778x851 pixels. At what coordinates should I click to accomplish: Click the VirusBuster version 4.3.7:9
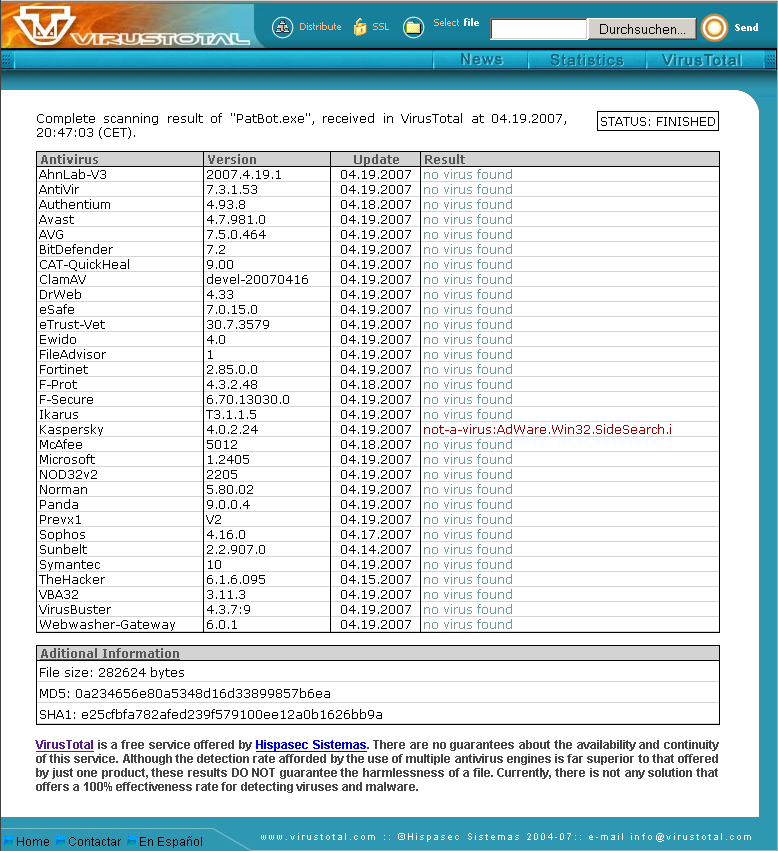tap(229, 609)
